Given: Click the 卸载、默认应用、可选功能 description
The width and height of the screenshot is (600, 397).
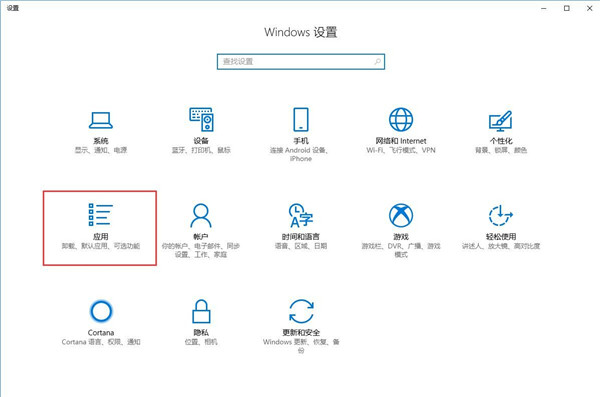Looking at the screenshot, I should 101,246.
